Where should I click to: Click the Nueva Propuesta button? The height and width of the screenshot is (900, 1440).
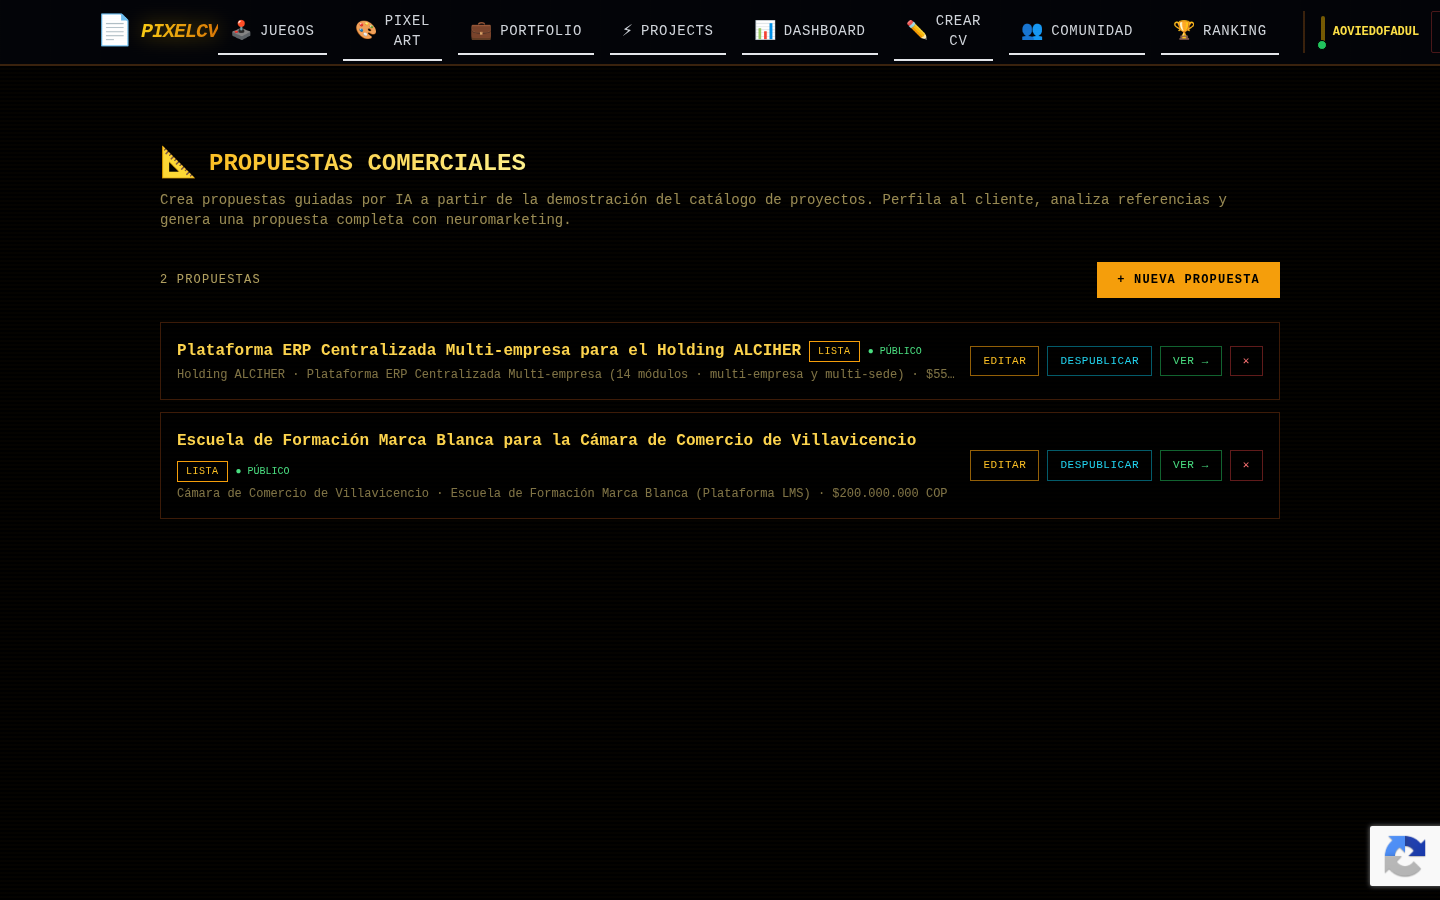point(1188,280)
